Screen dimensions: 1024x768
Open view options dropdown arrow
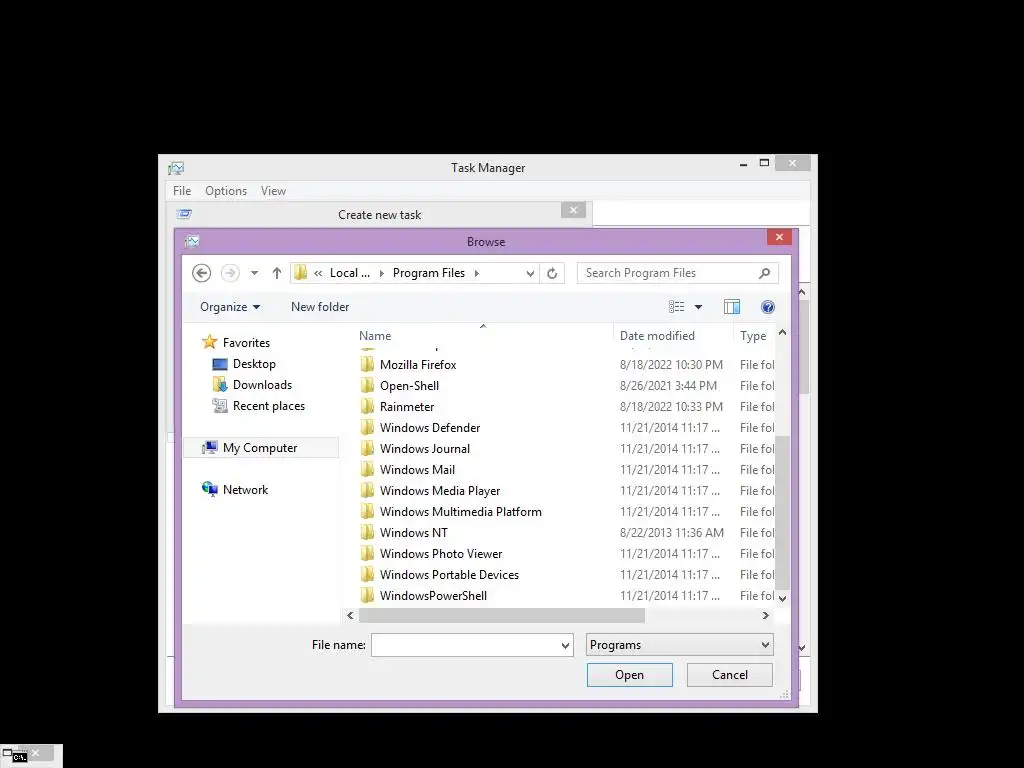coord(698,307)
